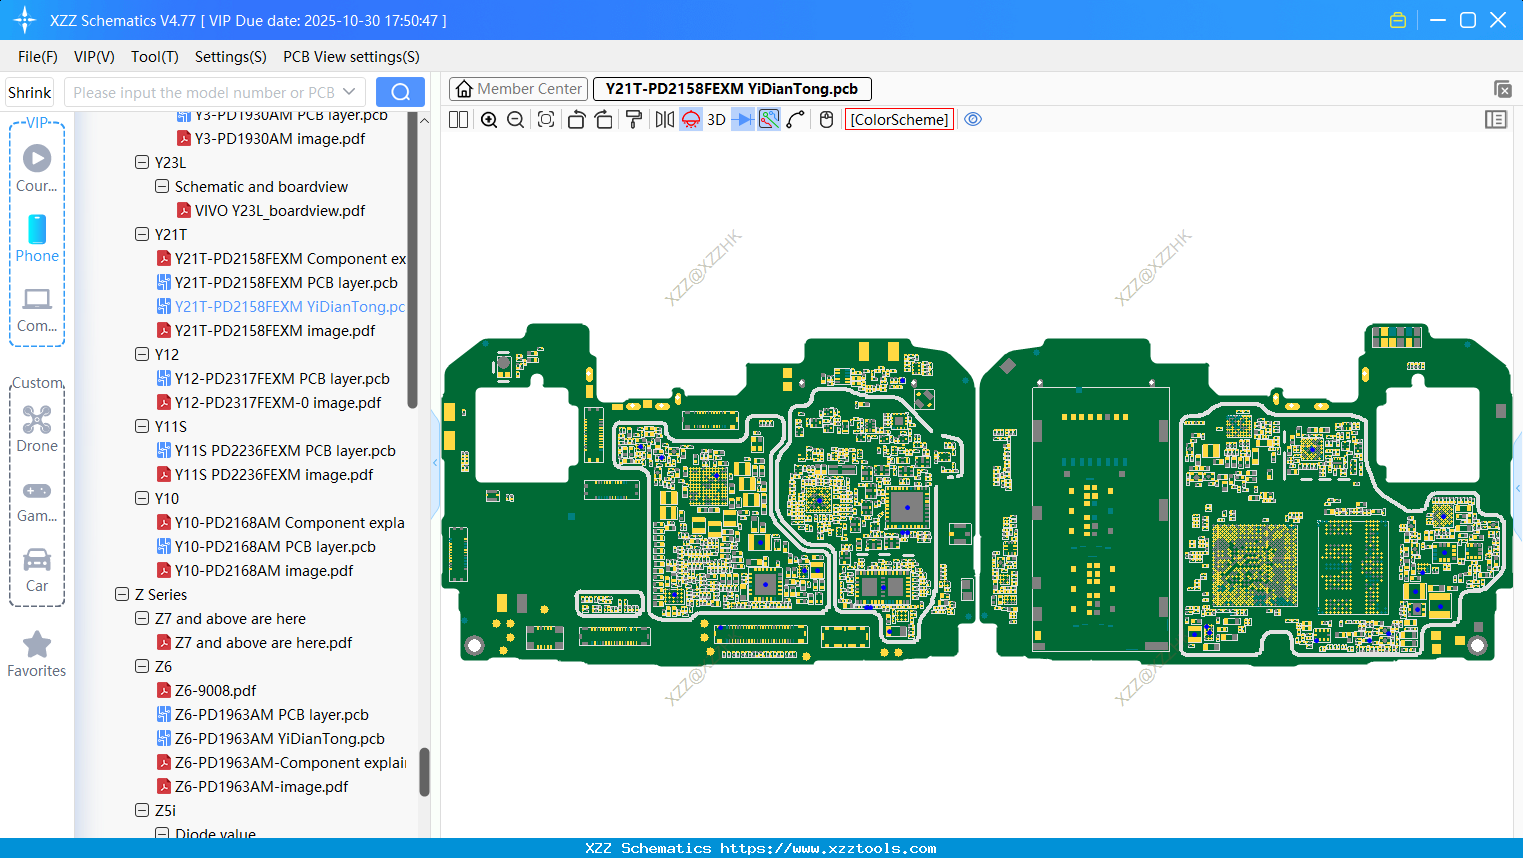Open the Settings(S) menu

pos(230,57)
